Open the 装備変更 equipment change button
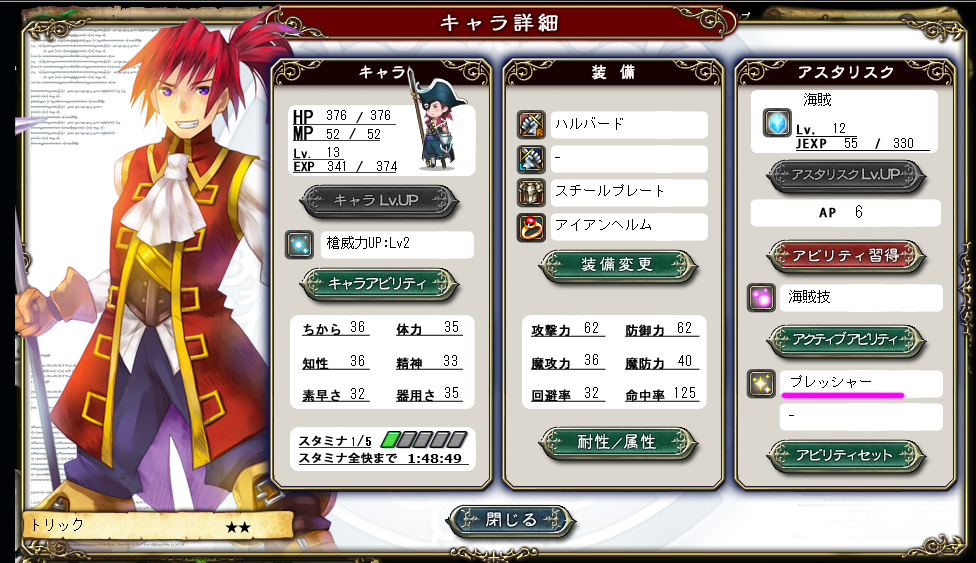This screenshot has width=976, height=563. 617,265
